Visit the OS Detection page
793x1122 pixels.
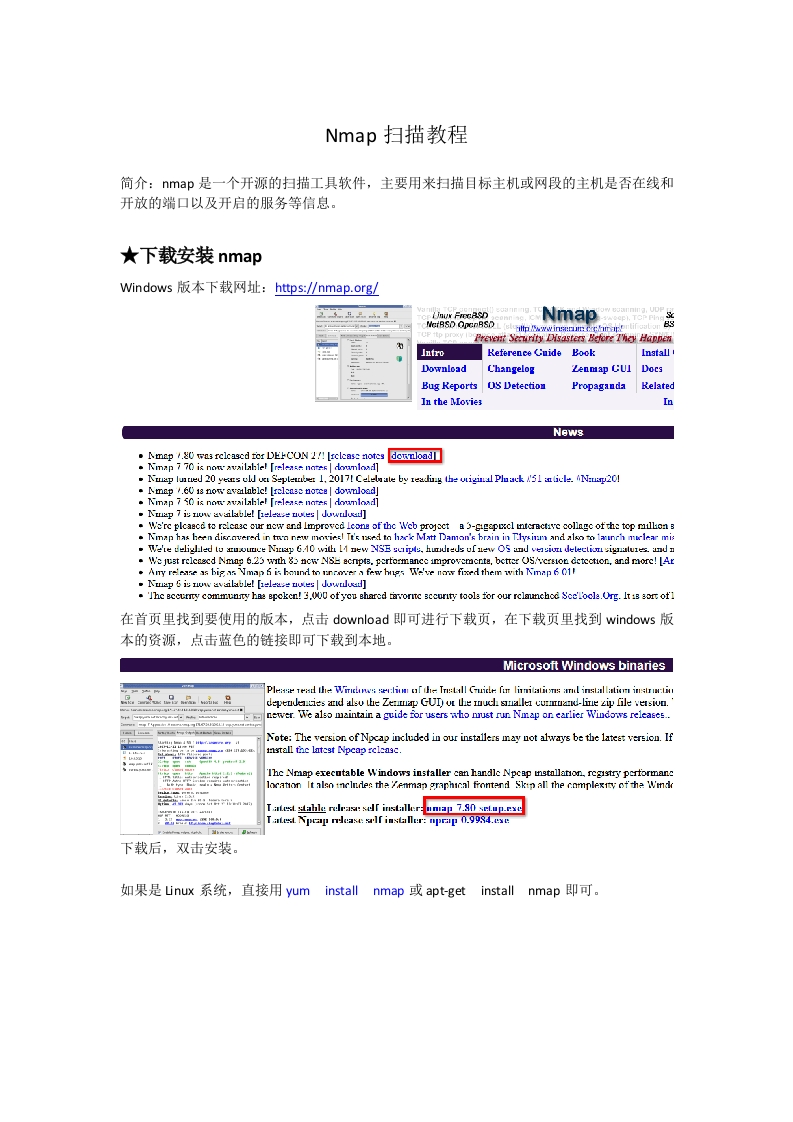pos(516,385)
